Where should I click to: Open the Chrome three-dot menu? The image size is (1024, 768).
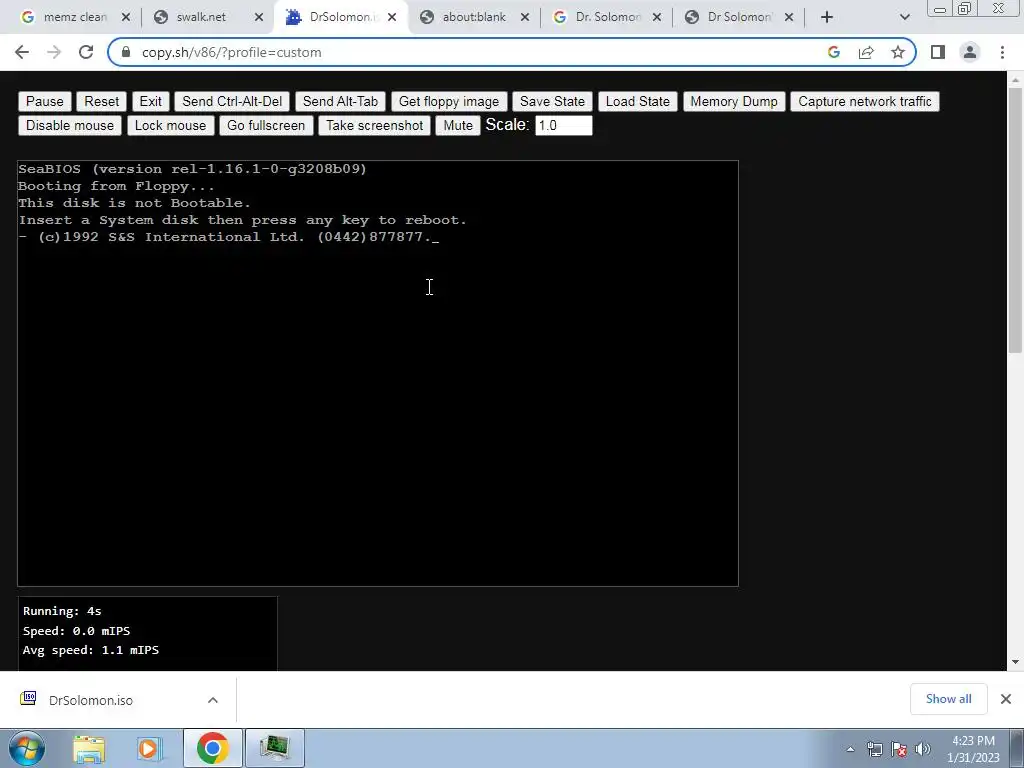pyautogui.click(x=1002, y=52)
